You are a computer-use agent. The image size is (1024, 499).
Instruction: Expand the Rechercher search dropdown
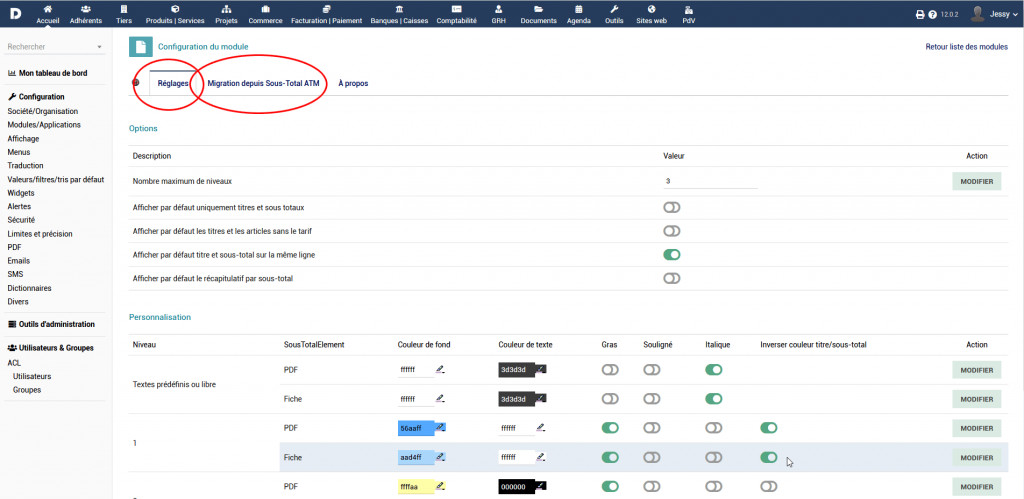[99, 47]
